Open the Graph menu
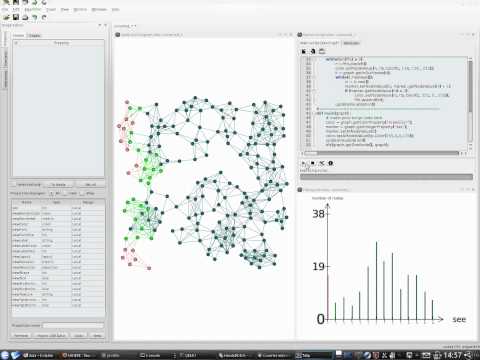This screenshot has width=480, height=360. click(x=51, y=9)
